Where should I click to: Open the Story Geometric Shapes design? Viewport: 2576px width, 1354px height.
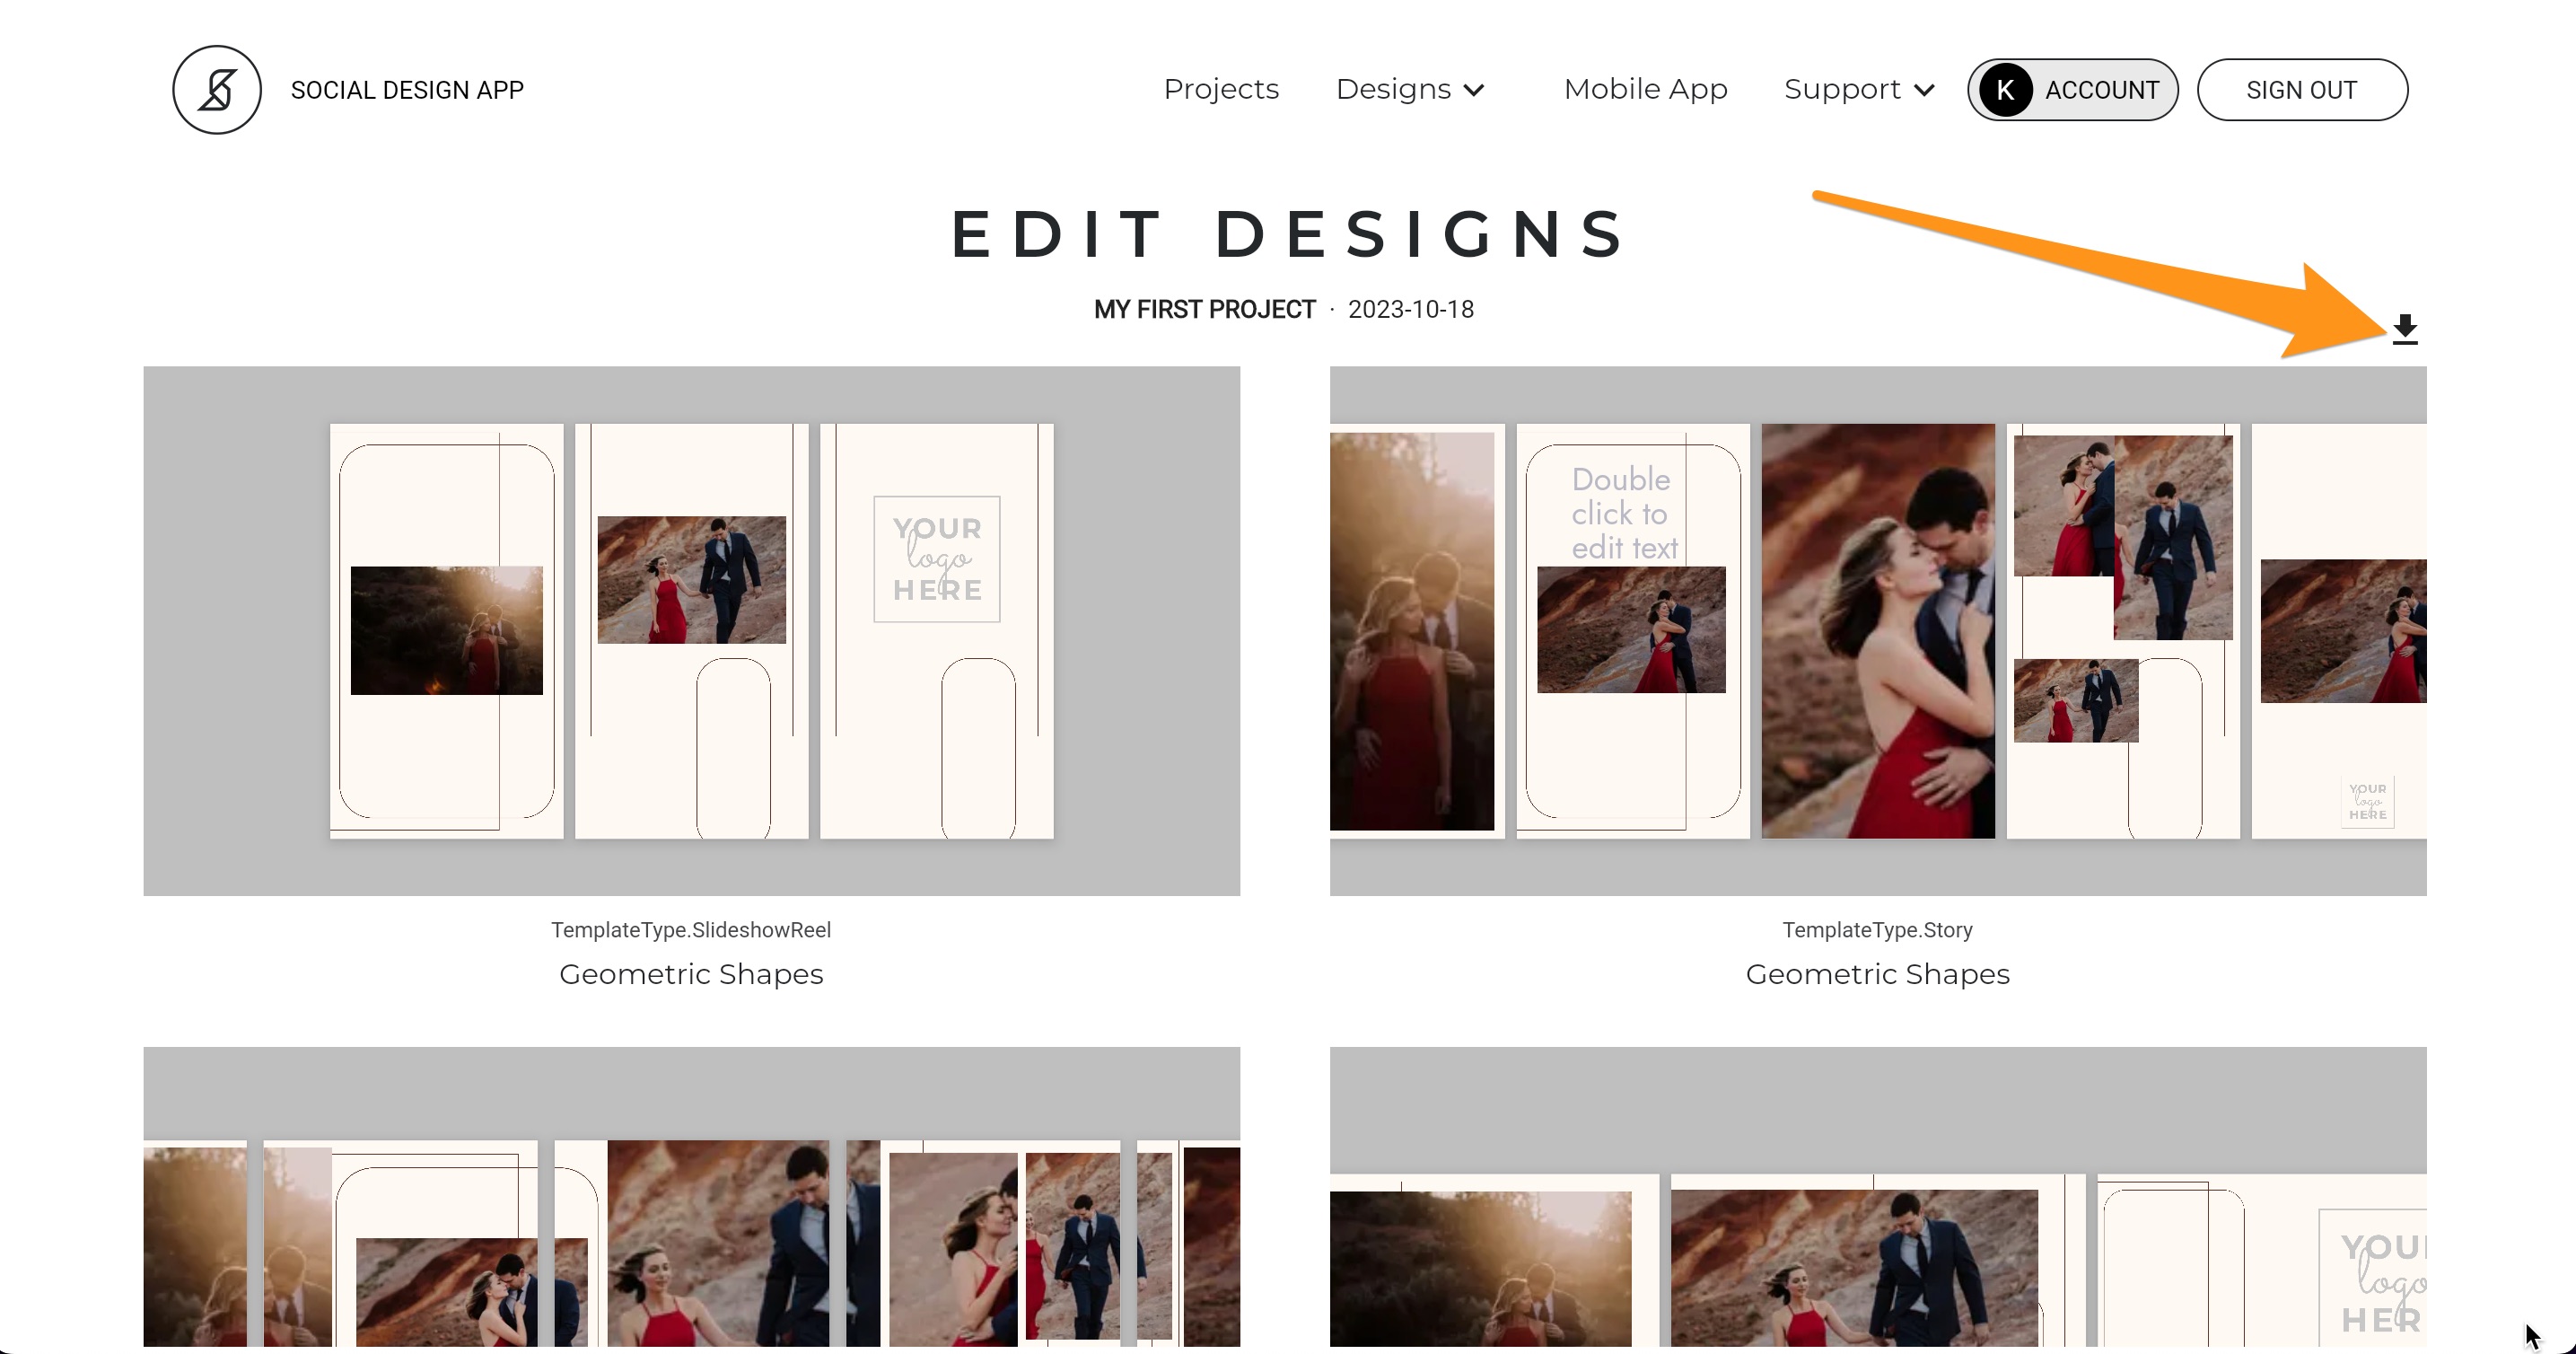coord(1877,630)
